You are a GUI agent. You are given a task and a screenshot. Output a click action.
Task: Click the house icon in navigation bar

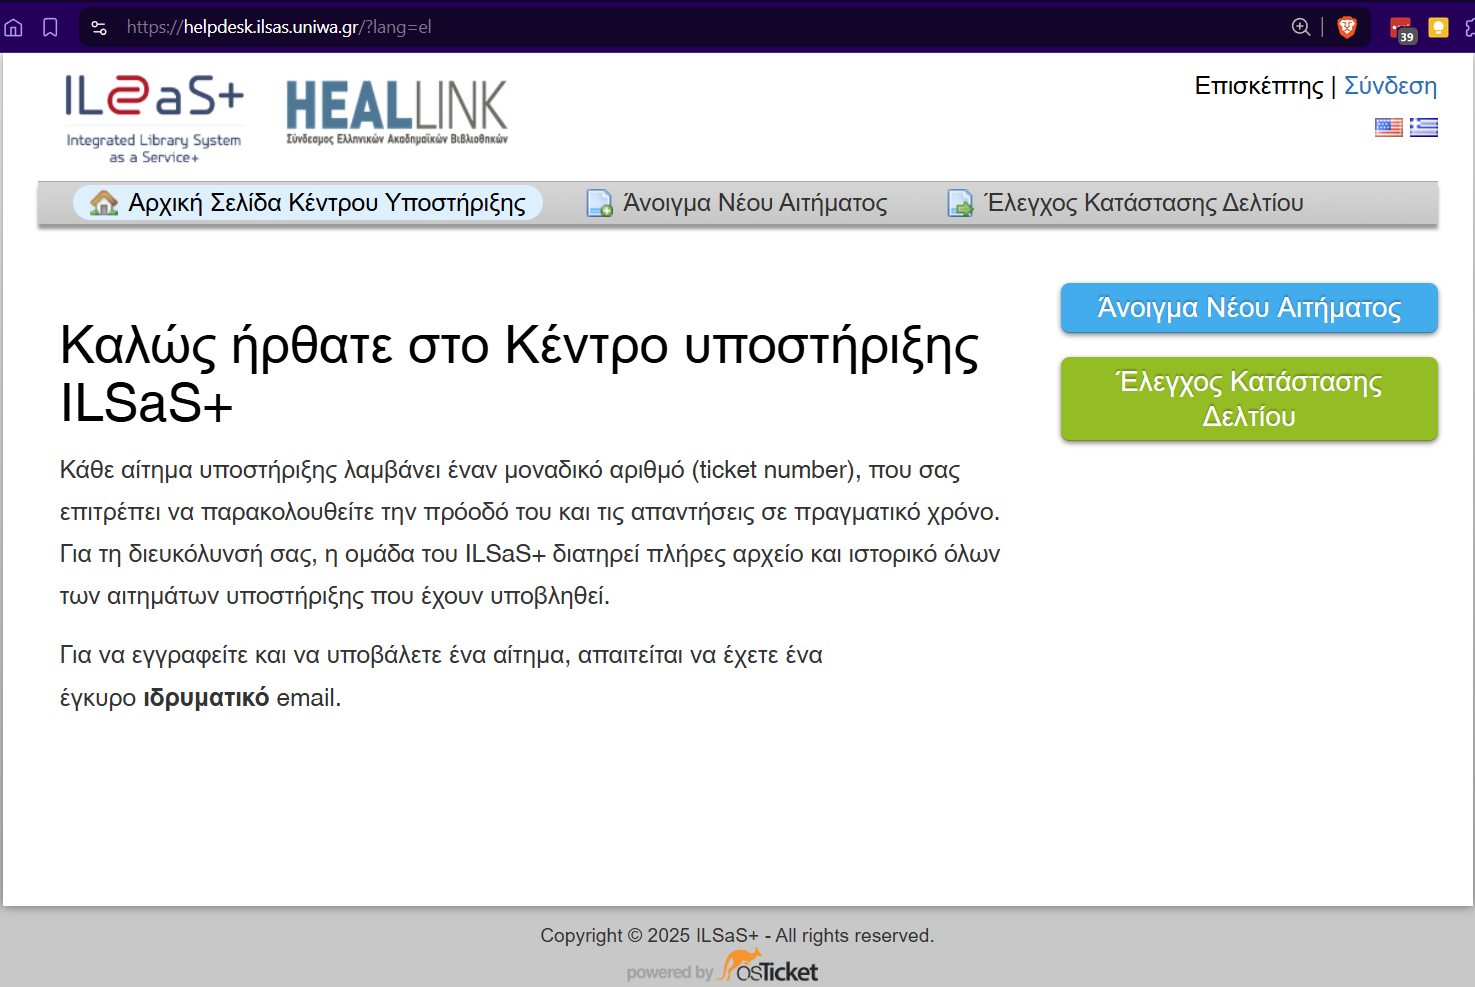pyautogui.click(x=104, y=203)
